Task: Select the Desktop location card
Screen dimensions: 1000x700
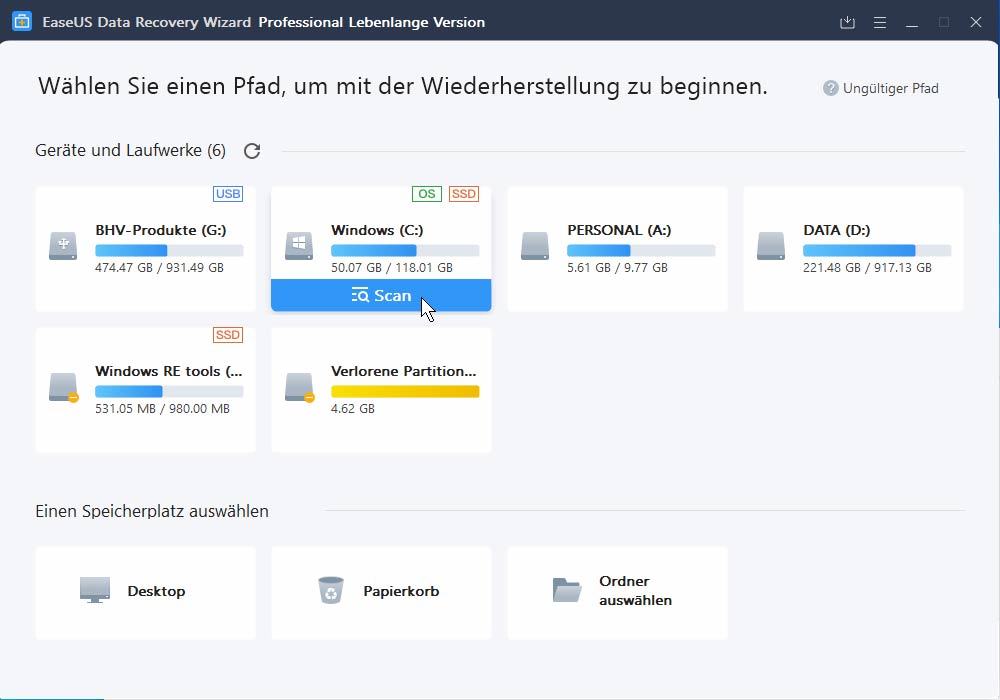Action: [145, 592]
